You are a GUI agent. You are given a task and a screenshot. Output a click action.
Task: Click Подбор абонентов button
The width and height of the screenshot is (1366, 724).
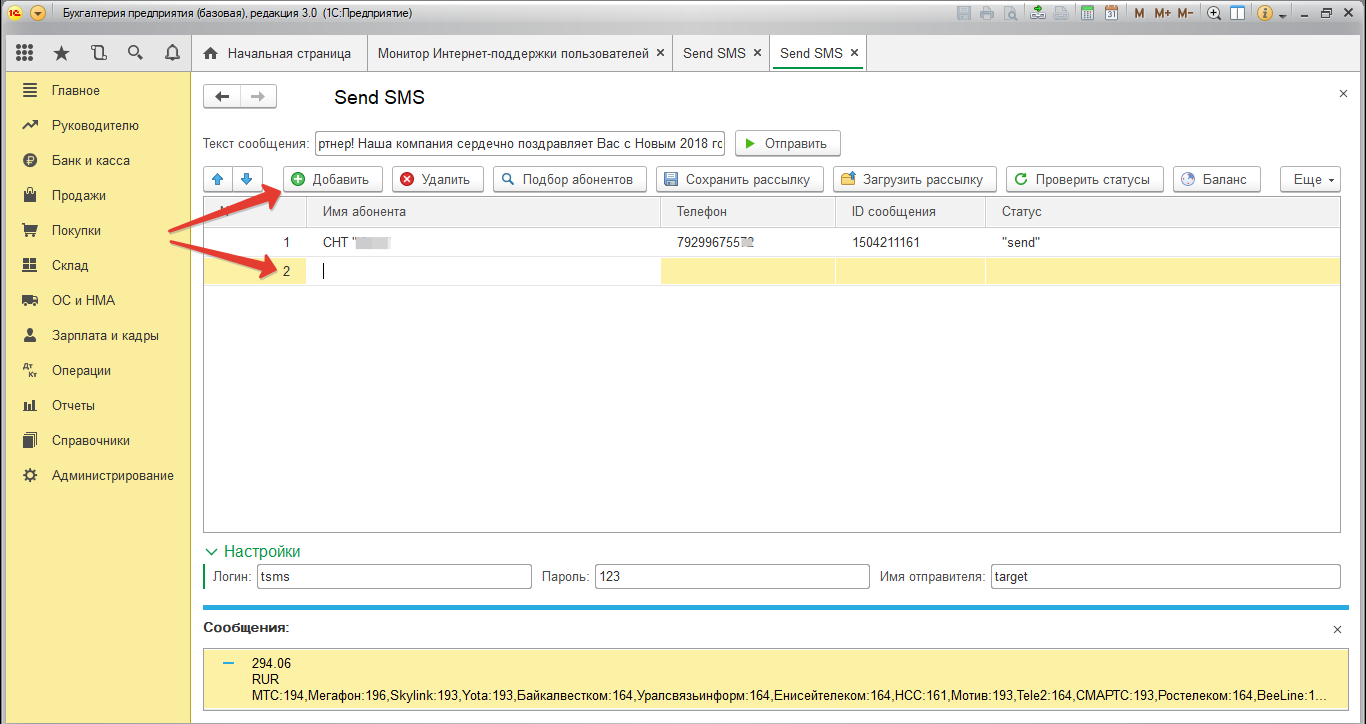pyautogui.click(x=570, y=179)
